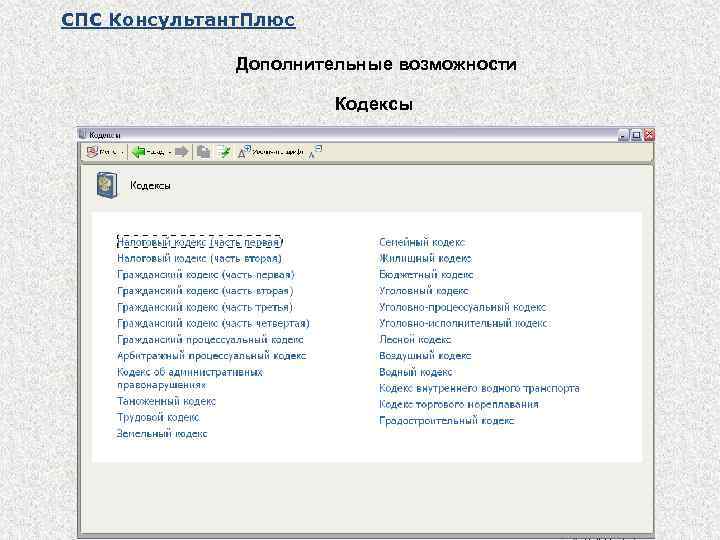
Task: Open Водный кодекс link
Action: coord(416,372)
